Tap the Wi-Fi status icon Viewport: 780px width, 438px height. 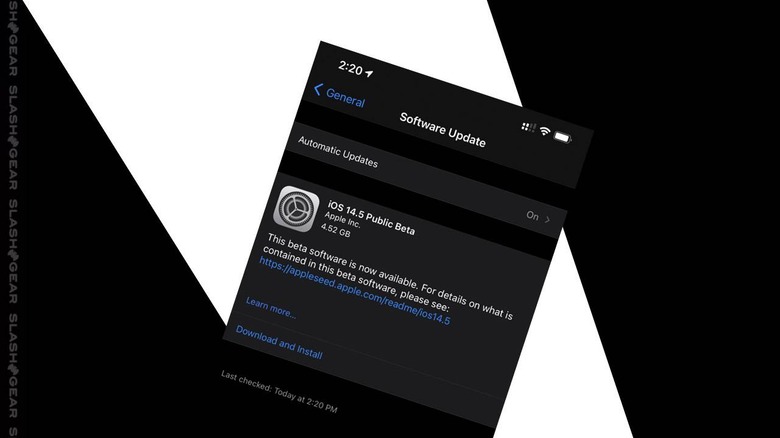[545, 131]
